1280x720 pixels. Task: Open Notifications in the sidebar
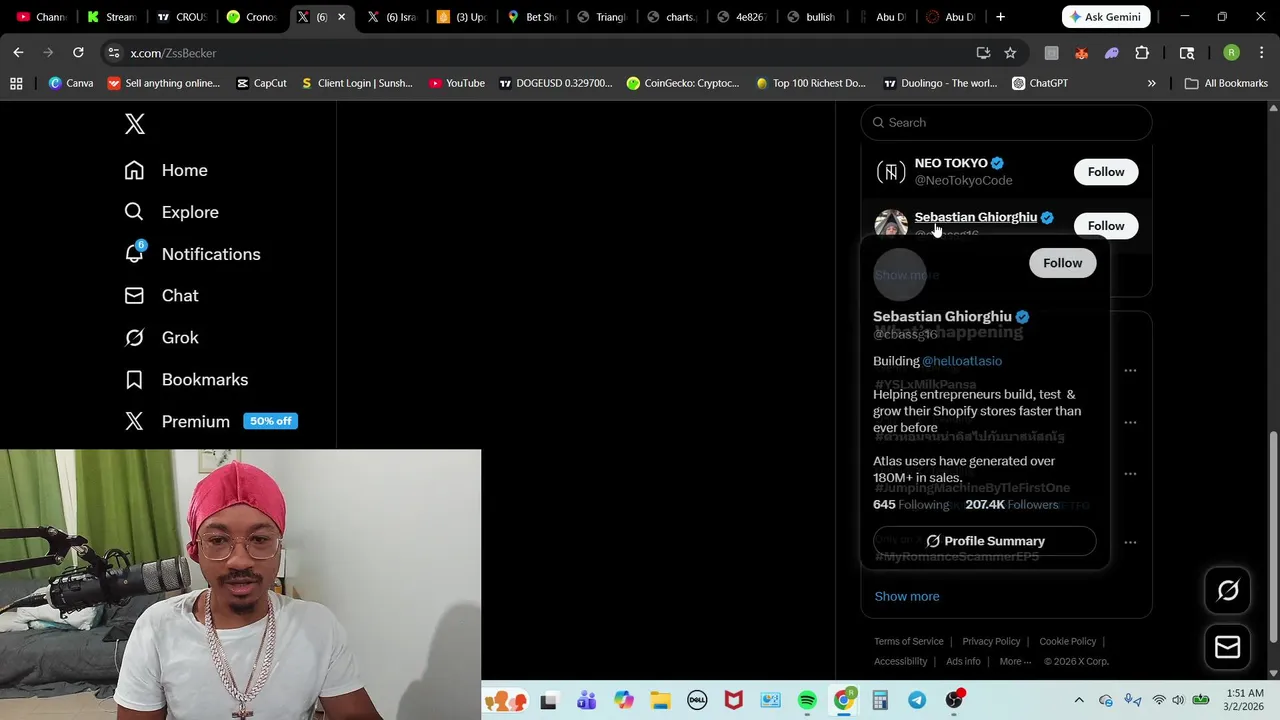[192, 254]
